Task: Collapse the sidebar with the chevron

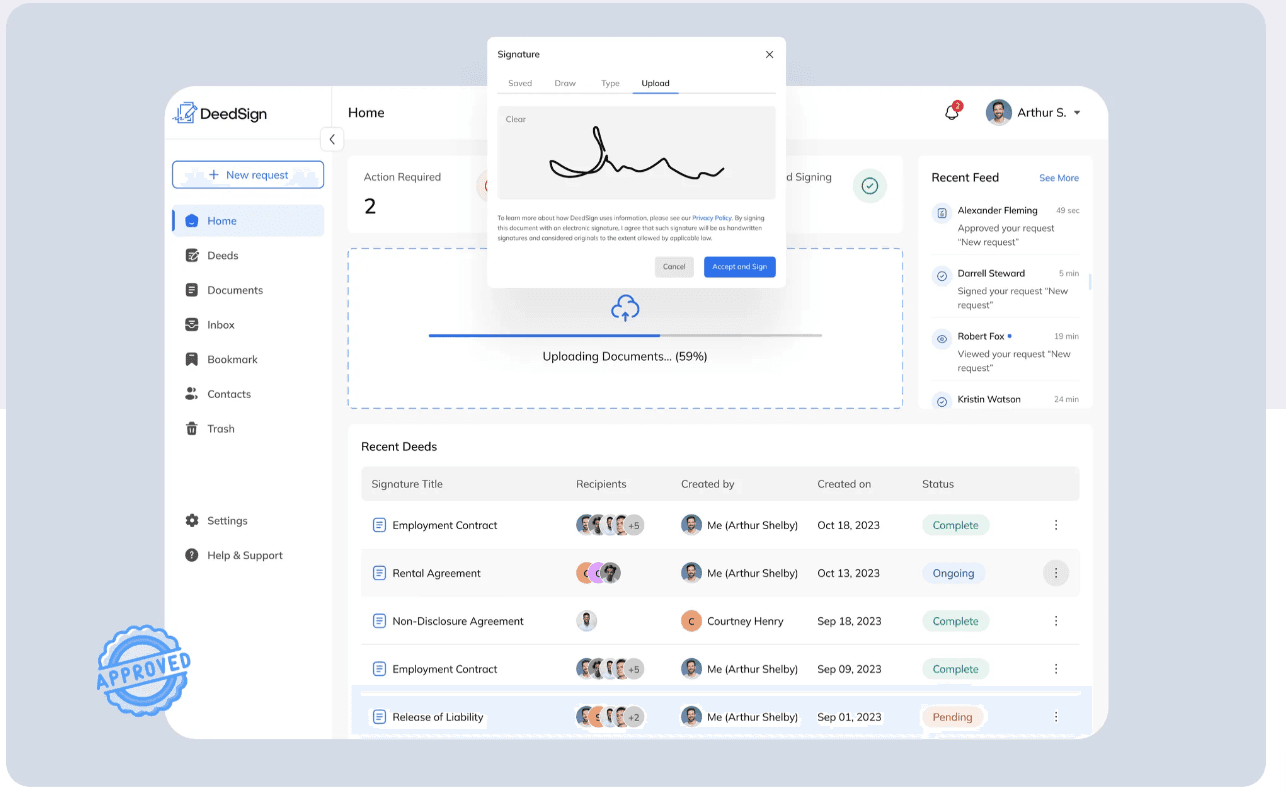Action: coord(332,139)
